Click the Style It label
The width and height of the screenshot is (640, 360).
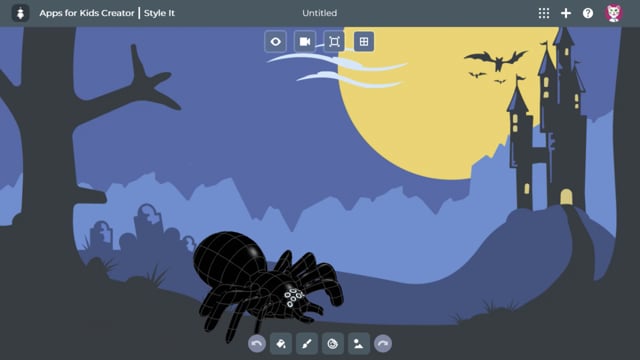click(159, 13)
